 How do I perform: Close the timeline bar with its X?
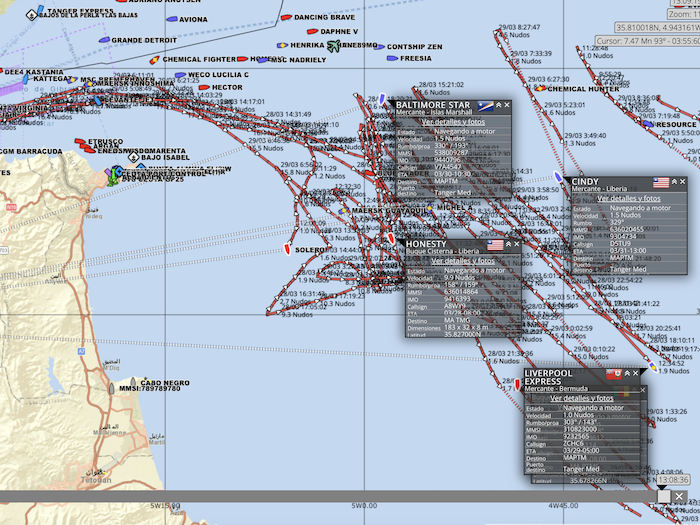(679, 496)
